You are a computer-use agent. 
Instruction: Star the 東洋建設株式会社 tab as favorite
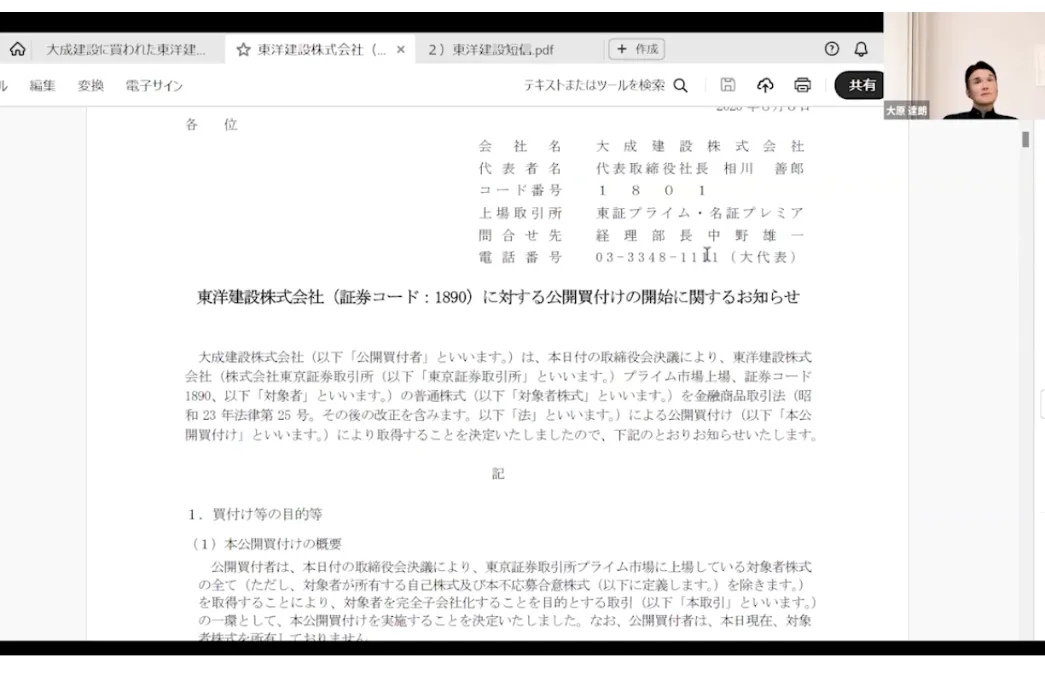tap(243, 49)
